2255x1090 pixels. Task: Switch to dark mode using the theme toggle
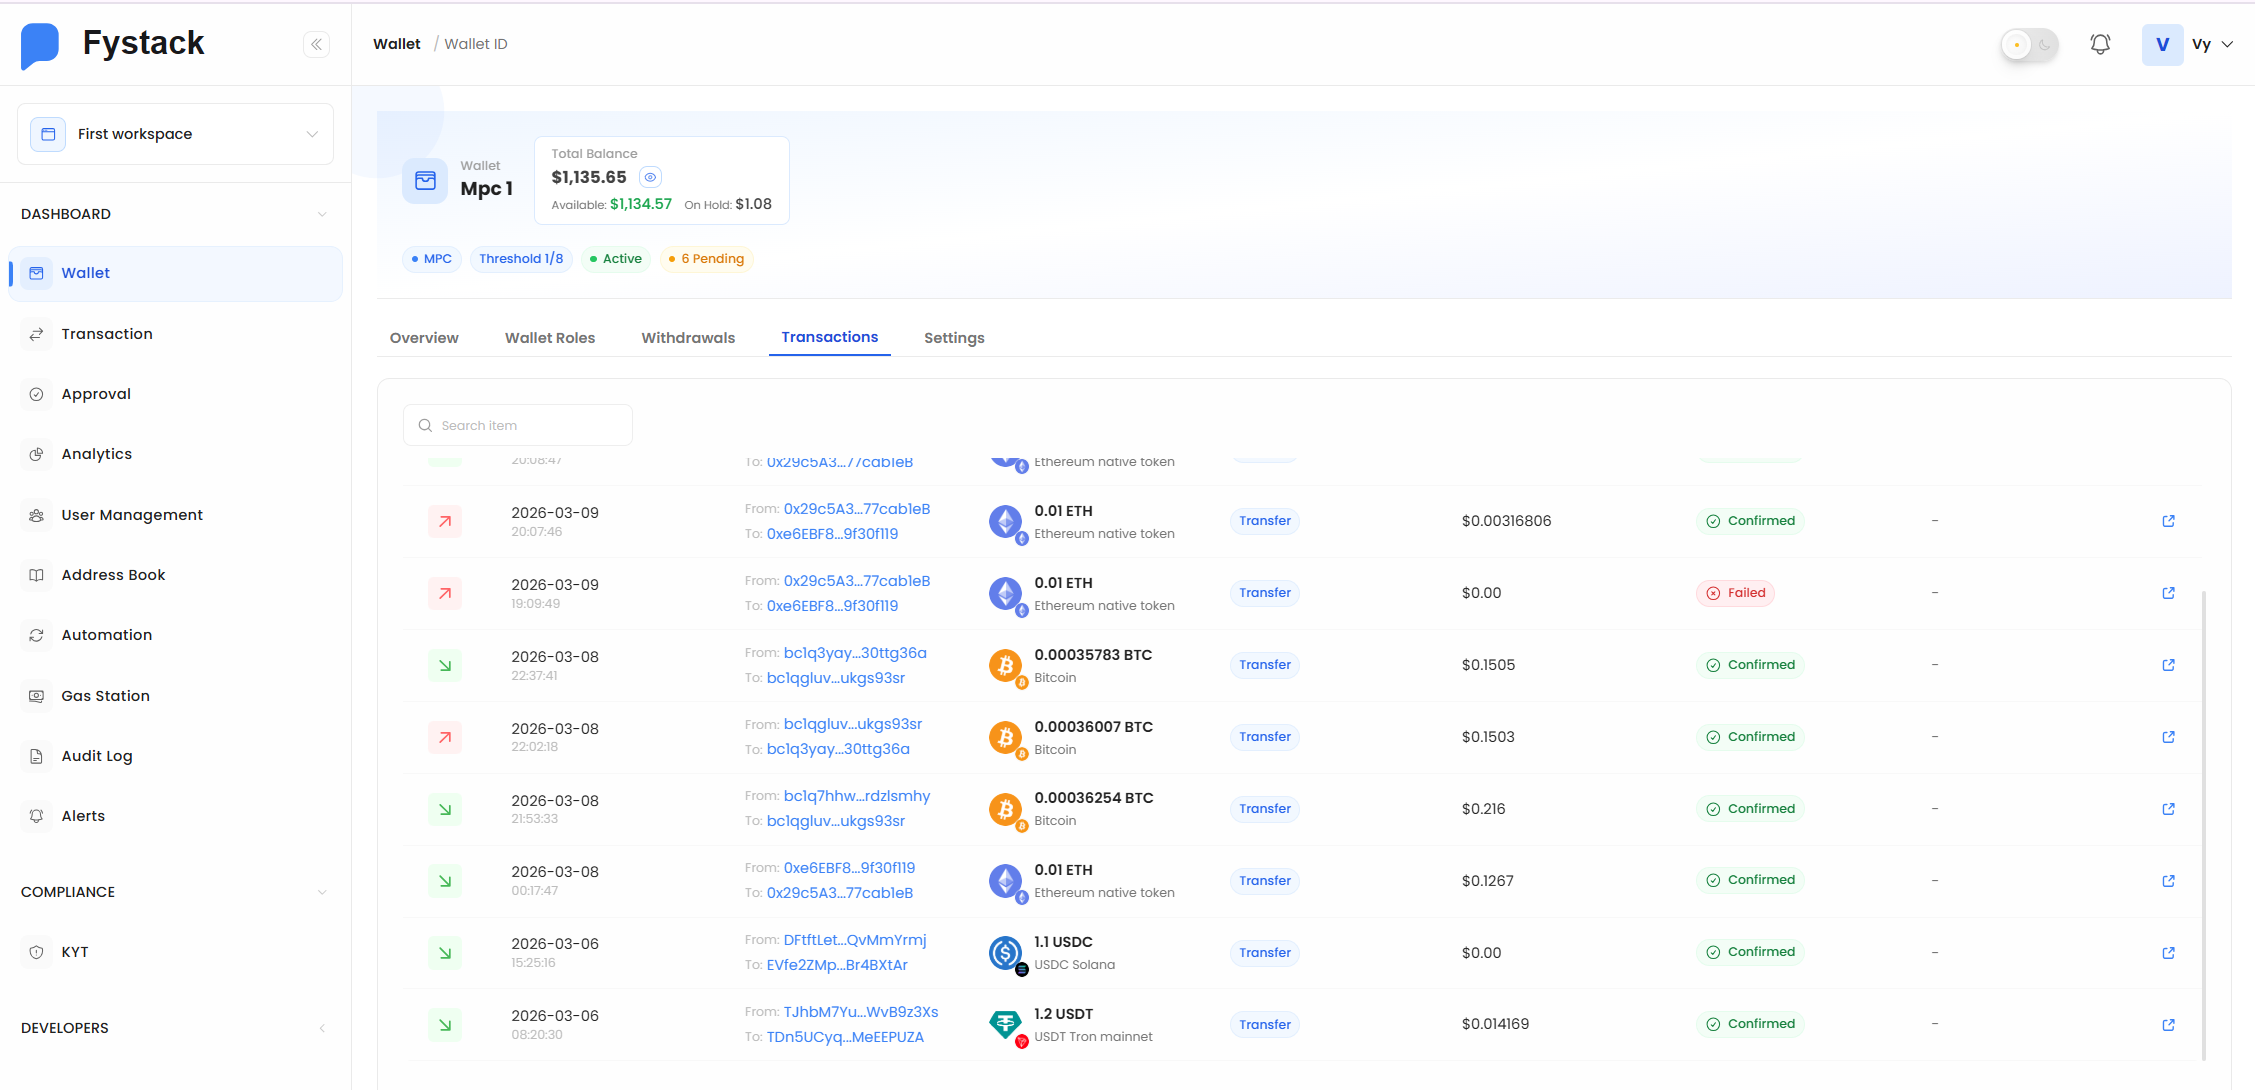[2042, 44]
